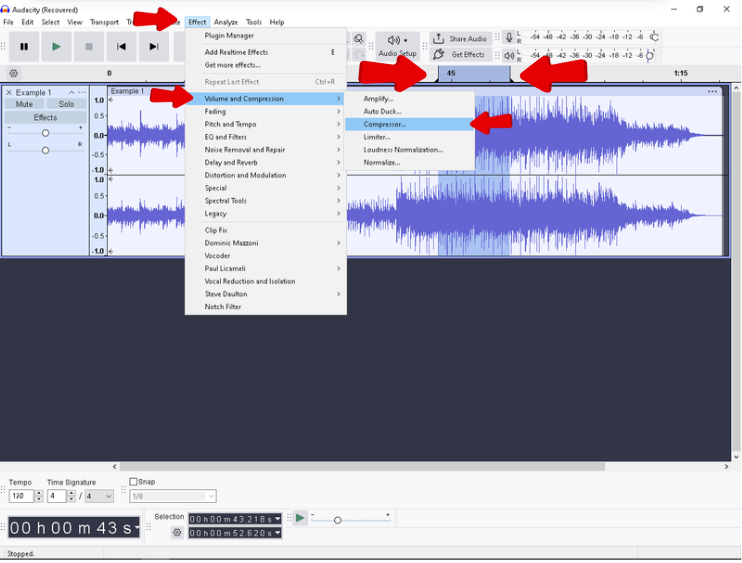Enable the Snap checkbox
The image size is (742, 563).
point(134,482)
